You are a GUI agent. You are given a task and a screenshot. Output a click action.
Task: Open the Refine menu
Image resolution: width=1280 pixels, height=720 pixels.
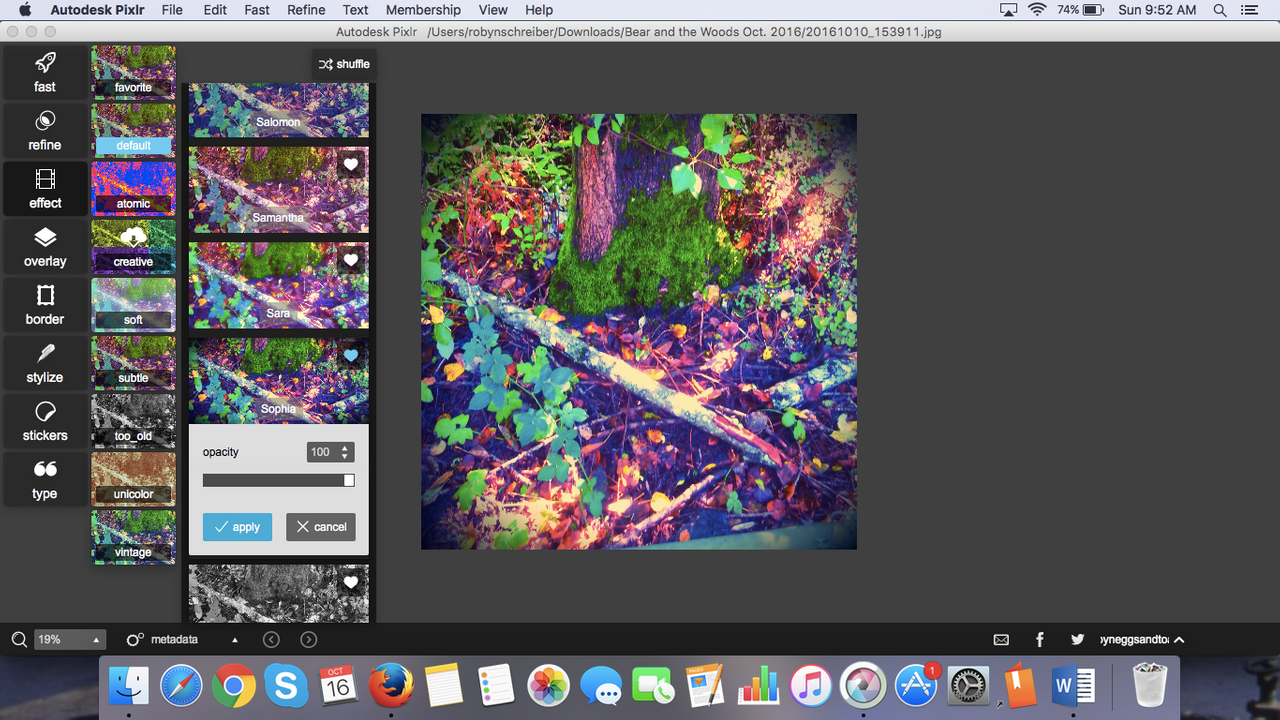[x=306, y=10]
